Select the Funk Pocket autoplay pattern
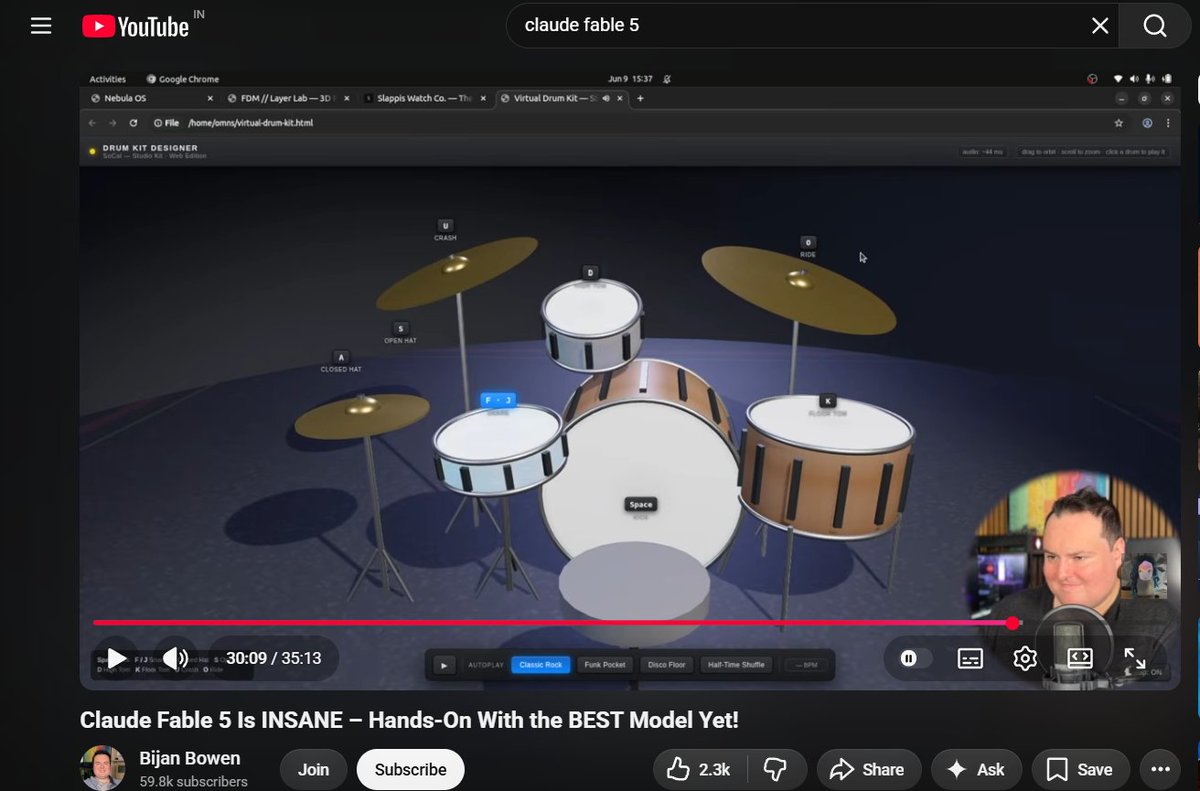 605,665
